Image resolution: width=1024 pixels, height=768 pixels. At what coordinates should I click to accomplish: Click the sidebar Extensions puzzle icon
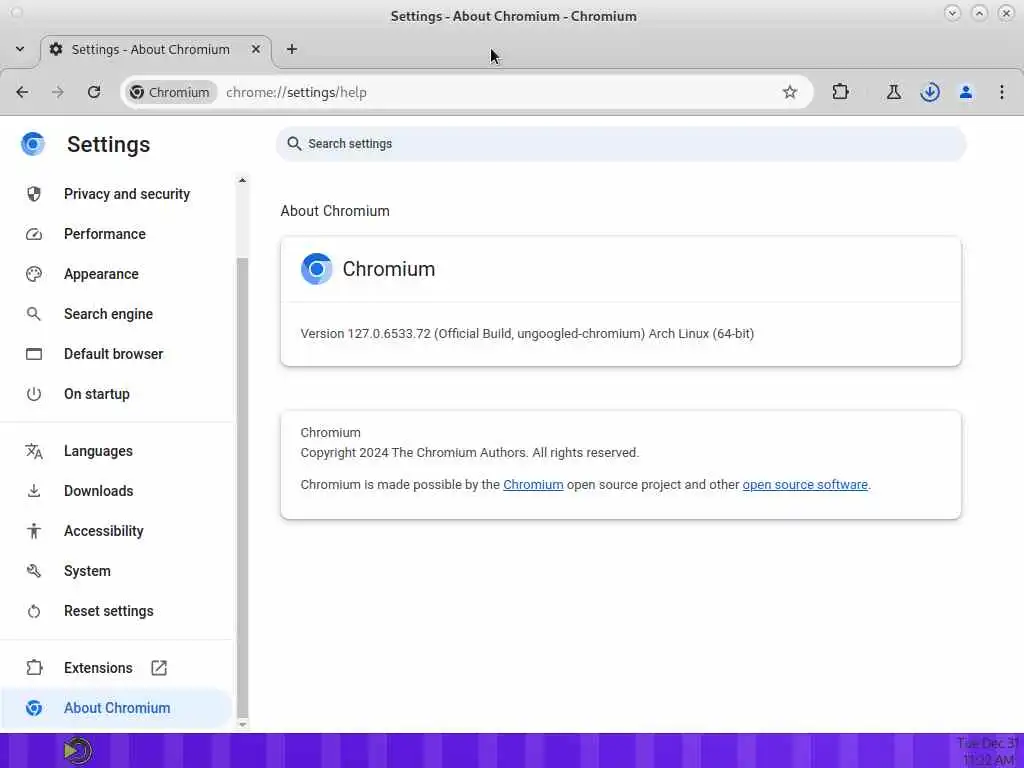34,667
